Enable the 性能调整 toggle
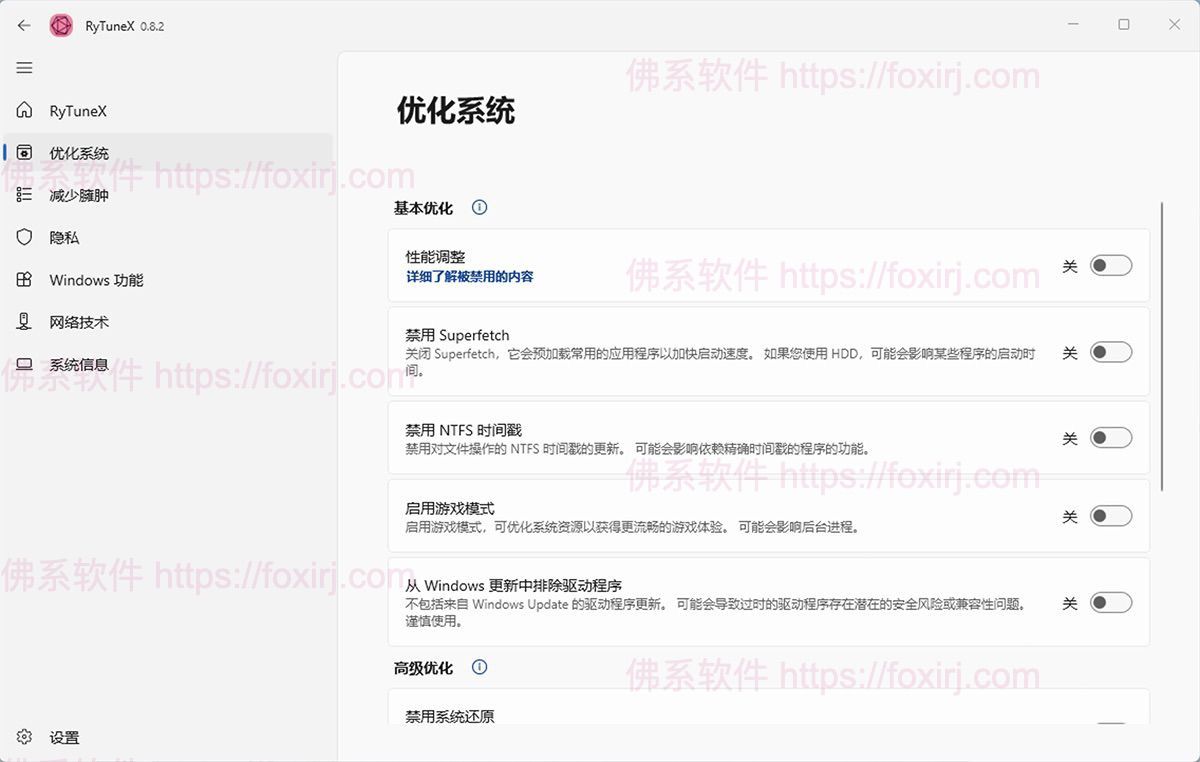1200x762 pixels. coord(1111,264)
